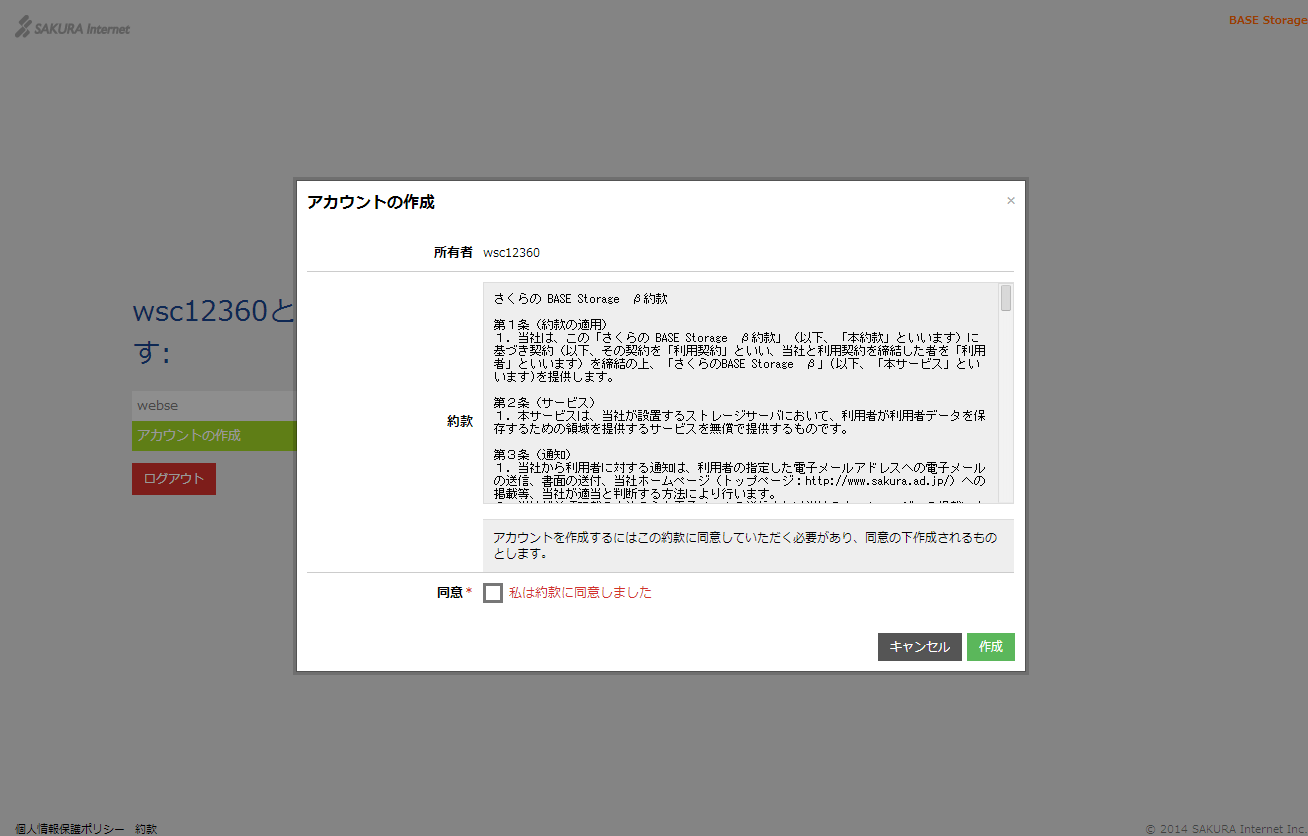Click the アカウントの作成 dialog title
The height and width of the screenshot is (836, 1308).
tap(371, 202)
